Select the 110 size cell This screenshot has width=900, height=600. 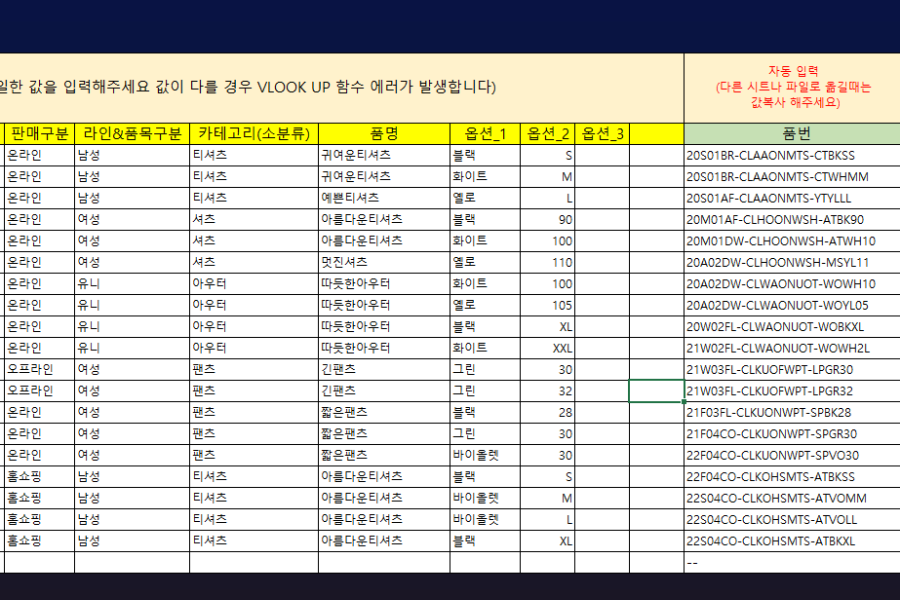pos(548,262)
